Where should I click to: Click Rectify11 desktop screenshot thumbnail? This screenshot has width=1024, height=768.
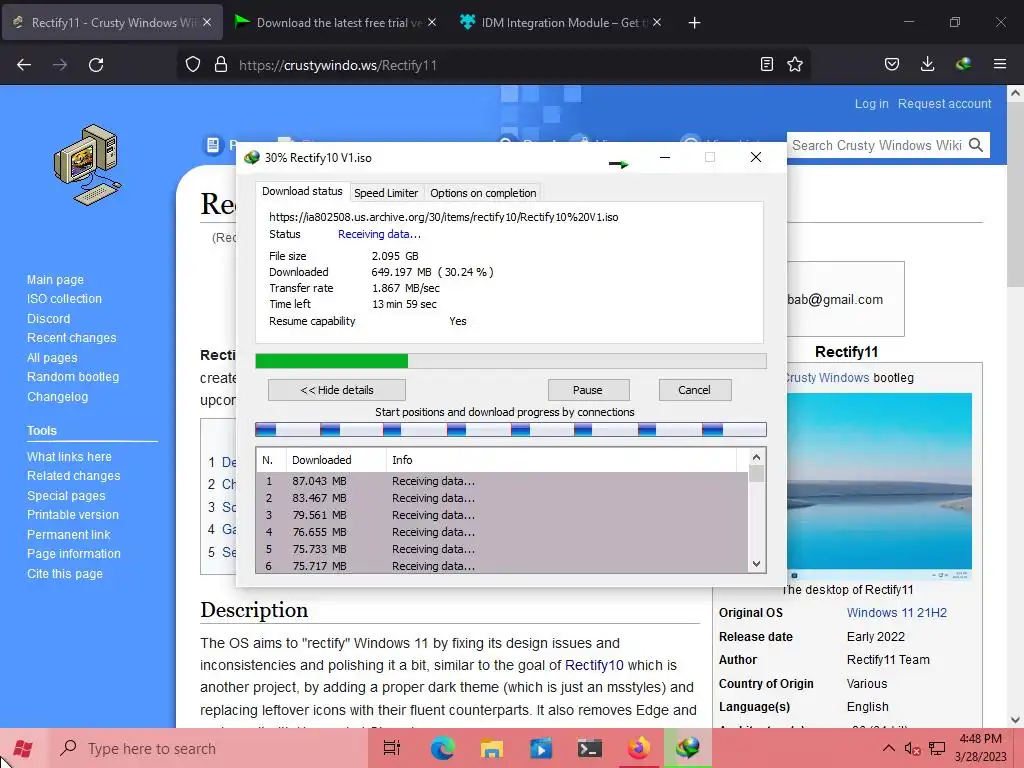879,486
